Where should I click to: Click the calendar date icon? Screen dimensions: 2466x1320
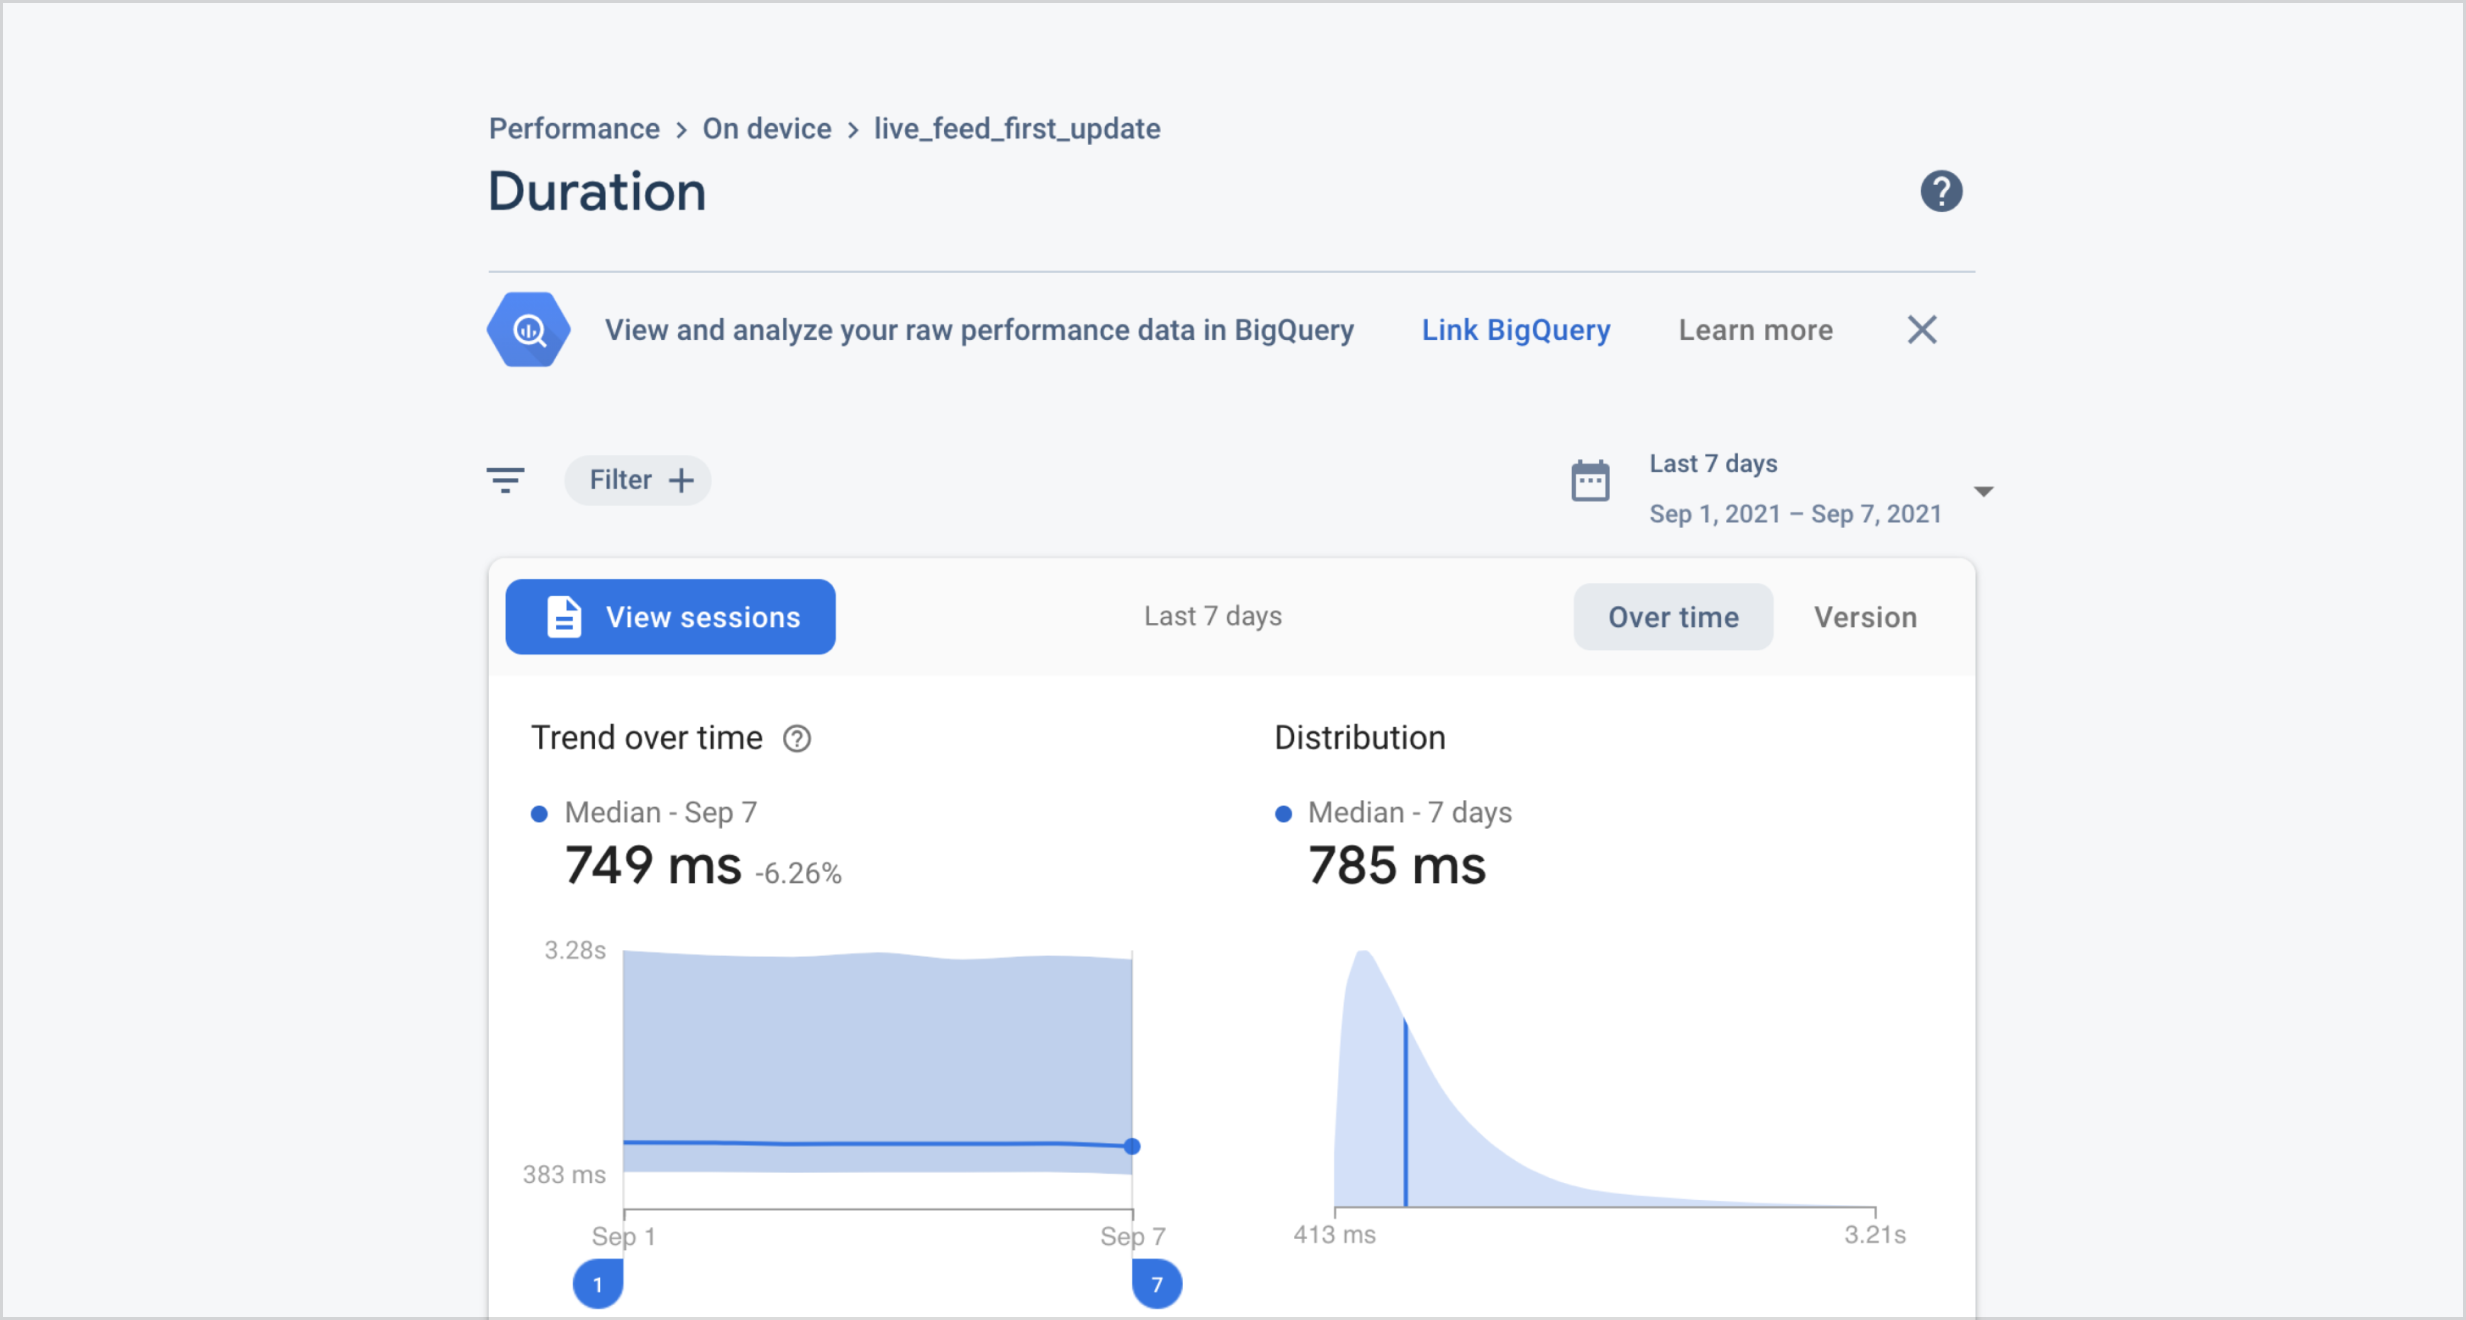pyautogui.click(x=1589, y=481)
